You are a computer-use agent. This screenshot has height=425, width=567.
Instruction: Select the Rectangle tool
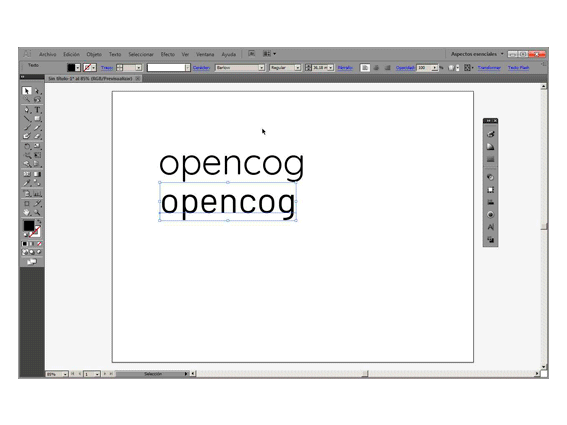coord(37,119)
